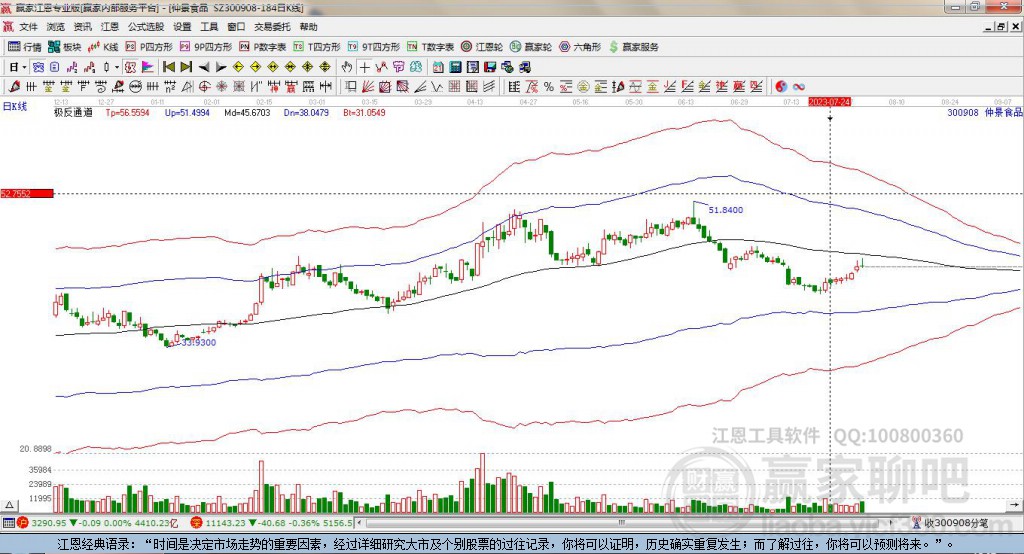This screenshot has width=1024, height=554.
Task: Click the 赢家服务 button
Action: [x=634, y=47]
